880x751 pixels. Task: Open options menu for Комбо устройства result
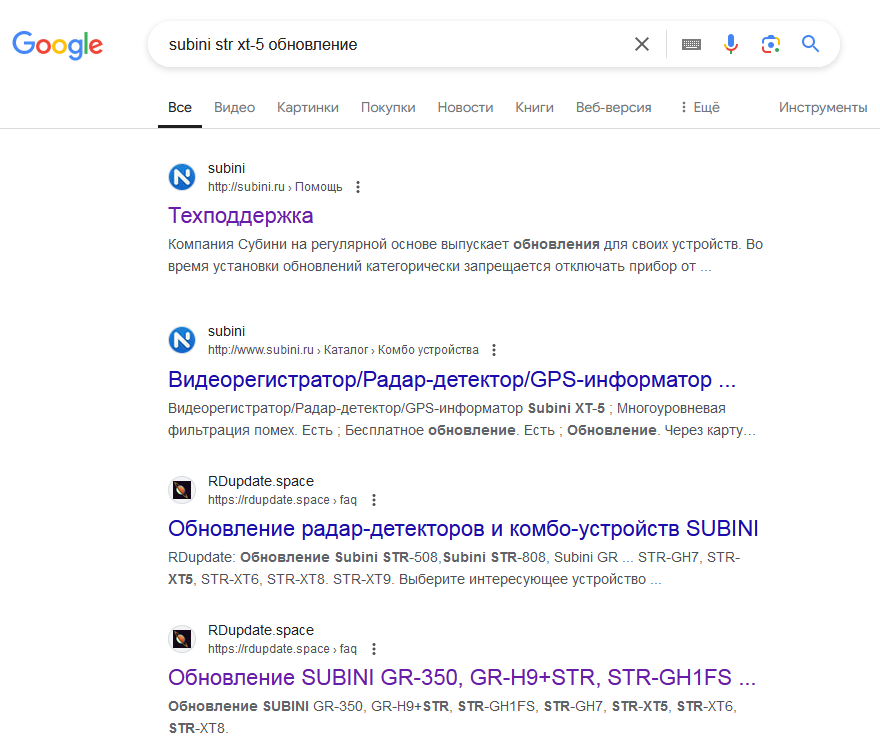pyautogui.click(x=494, y=350)
